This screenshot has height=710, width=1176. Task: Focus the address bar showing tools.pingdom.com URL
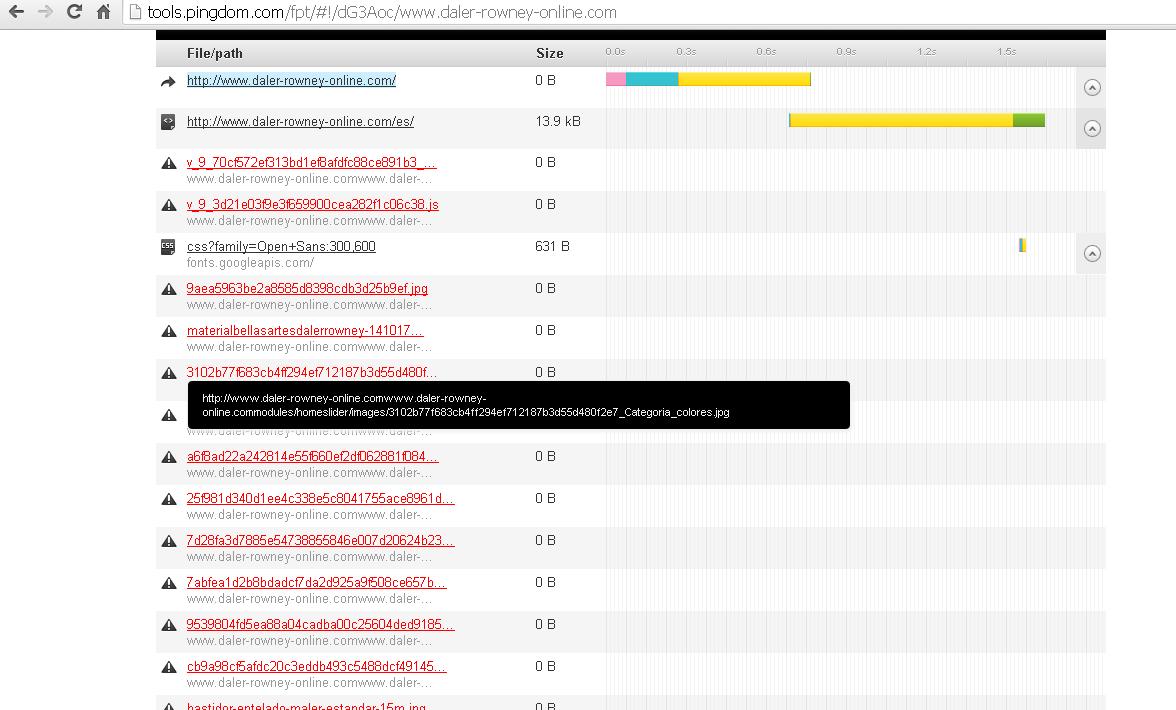pos(649,12)
